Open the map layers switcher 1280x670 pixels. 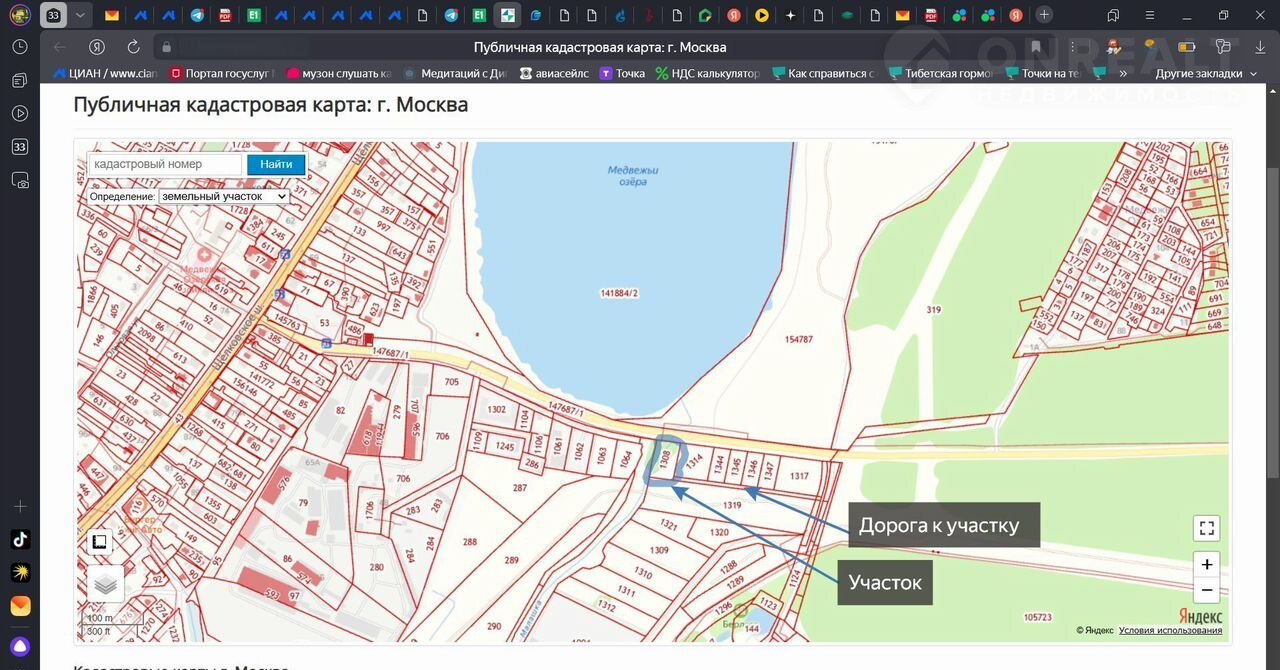[x=105, y=583]
